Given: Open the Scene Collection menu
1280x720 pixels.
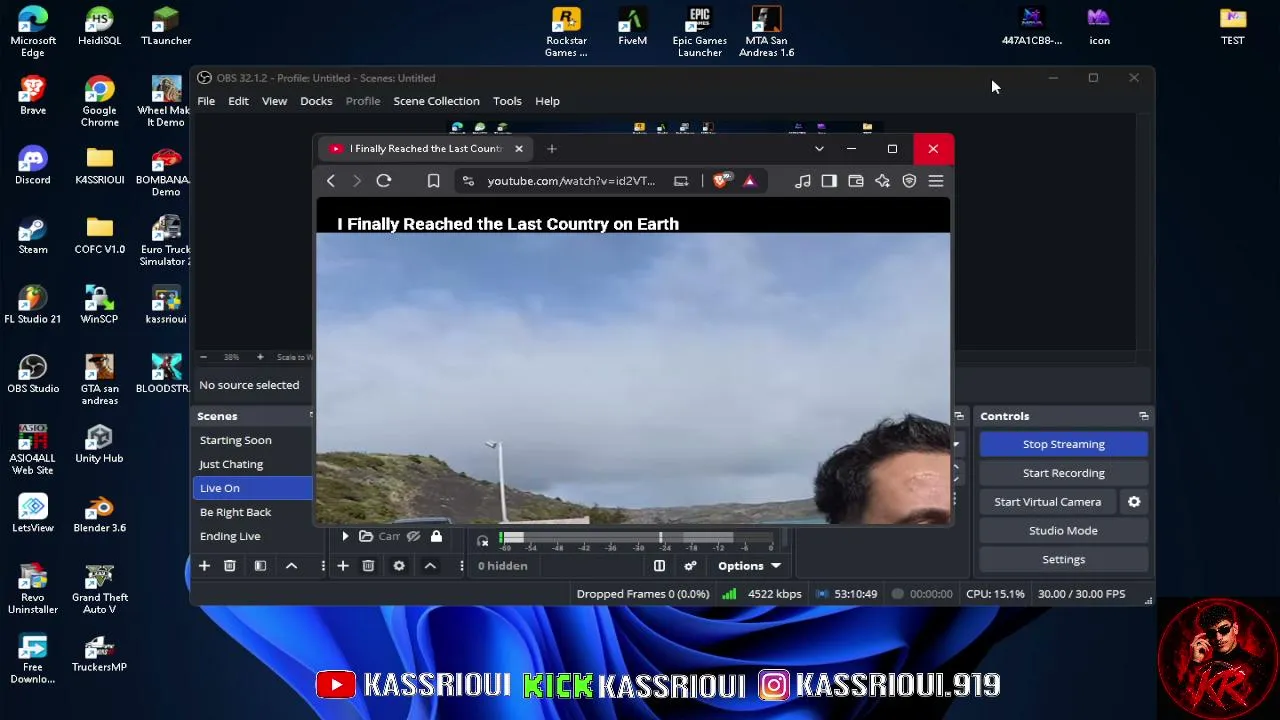Looking at the screenshot, I should (436, 101).
